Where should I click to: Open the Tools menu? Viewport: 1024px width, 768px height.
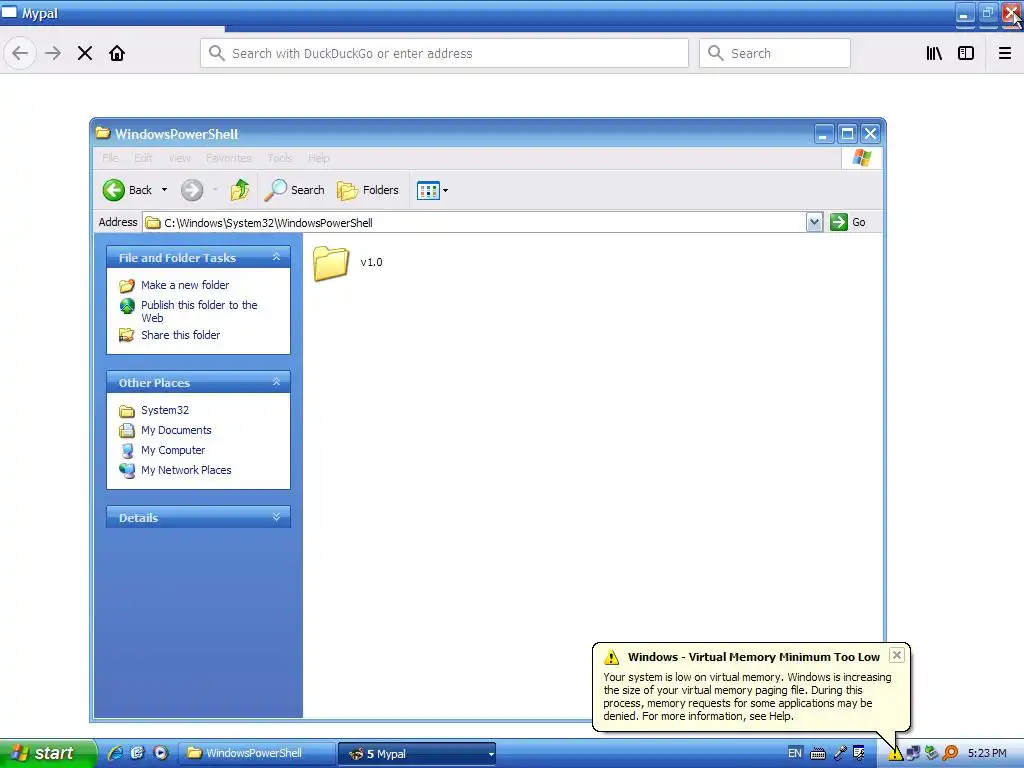(280, 158)
